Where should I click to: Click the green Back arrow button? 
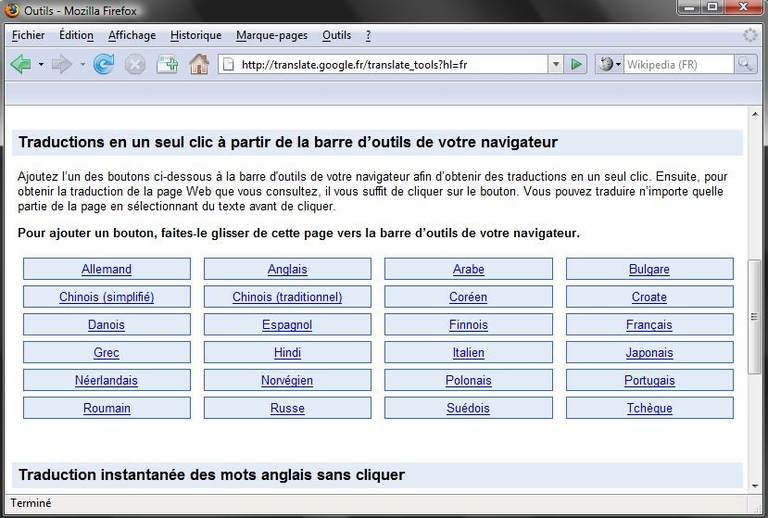[x=21, y=64]
